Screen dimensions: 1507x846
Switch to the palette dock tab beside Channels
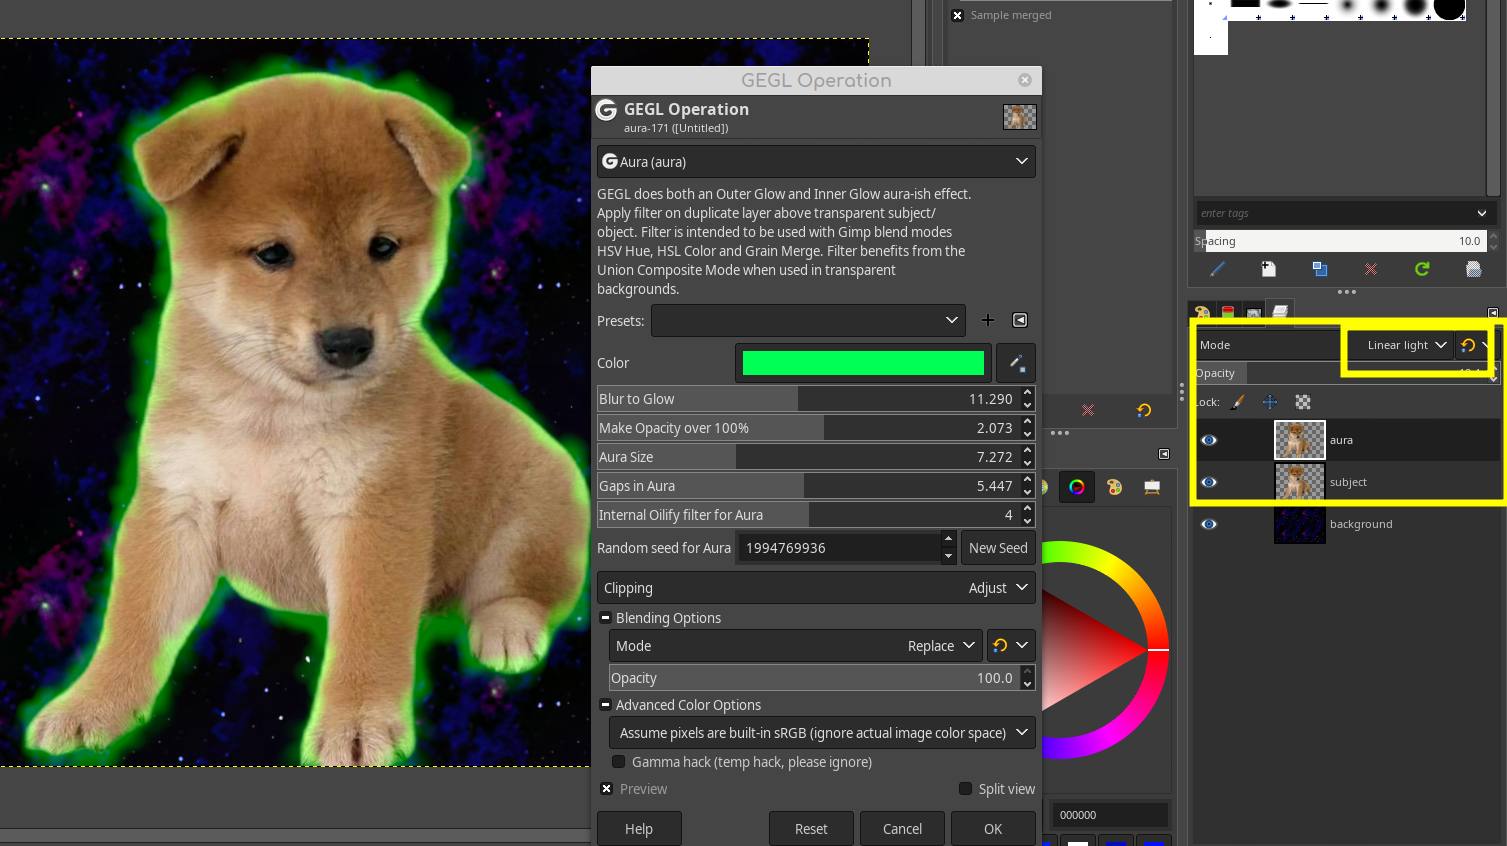1202,313
